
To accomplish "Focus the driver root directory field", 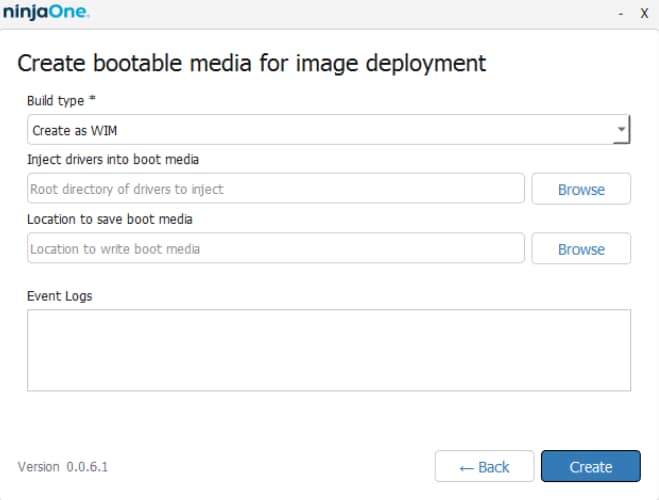I will point(275,189).
